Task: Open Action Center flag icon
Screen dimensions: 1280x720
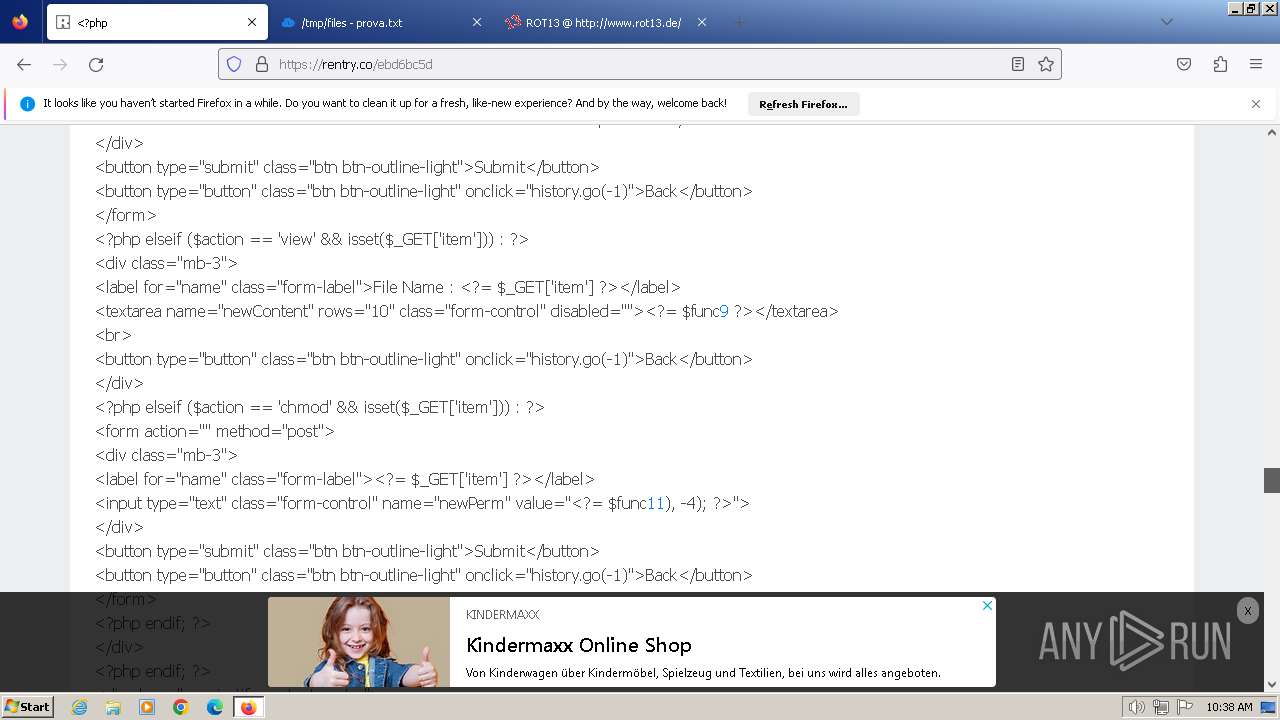Action: (1185, 707)
